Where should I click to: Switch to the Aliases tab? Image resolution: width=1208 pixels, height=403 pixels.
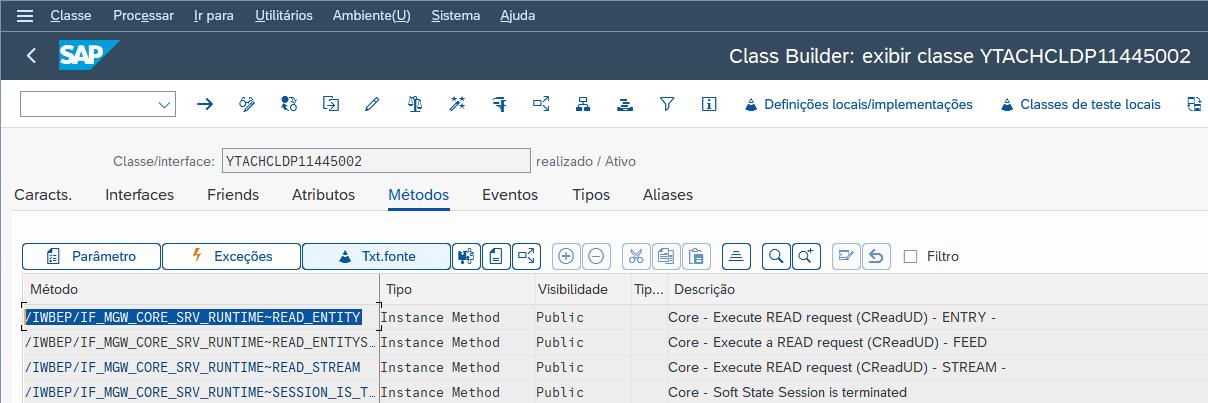point(668,195)
